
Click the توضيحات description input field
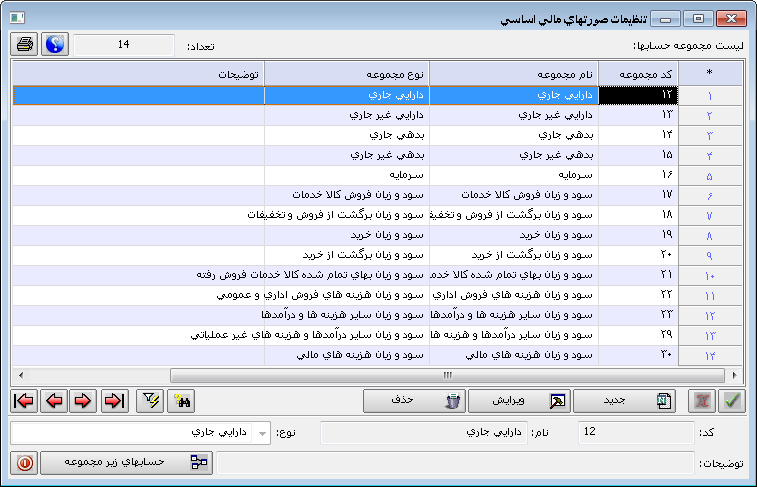pos(455,462)
